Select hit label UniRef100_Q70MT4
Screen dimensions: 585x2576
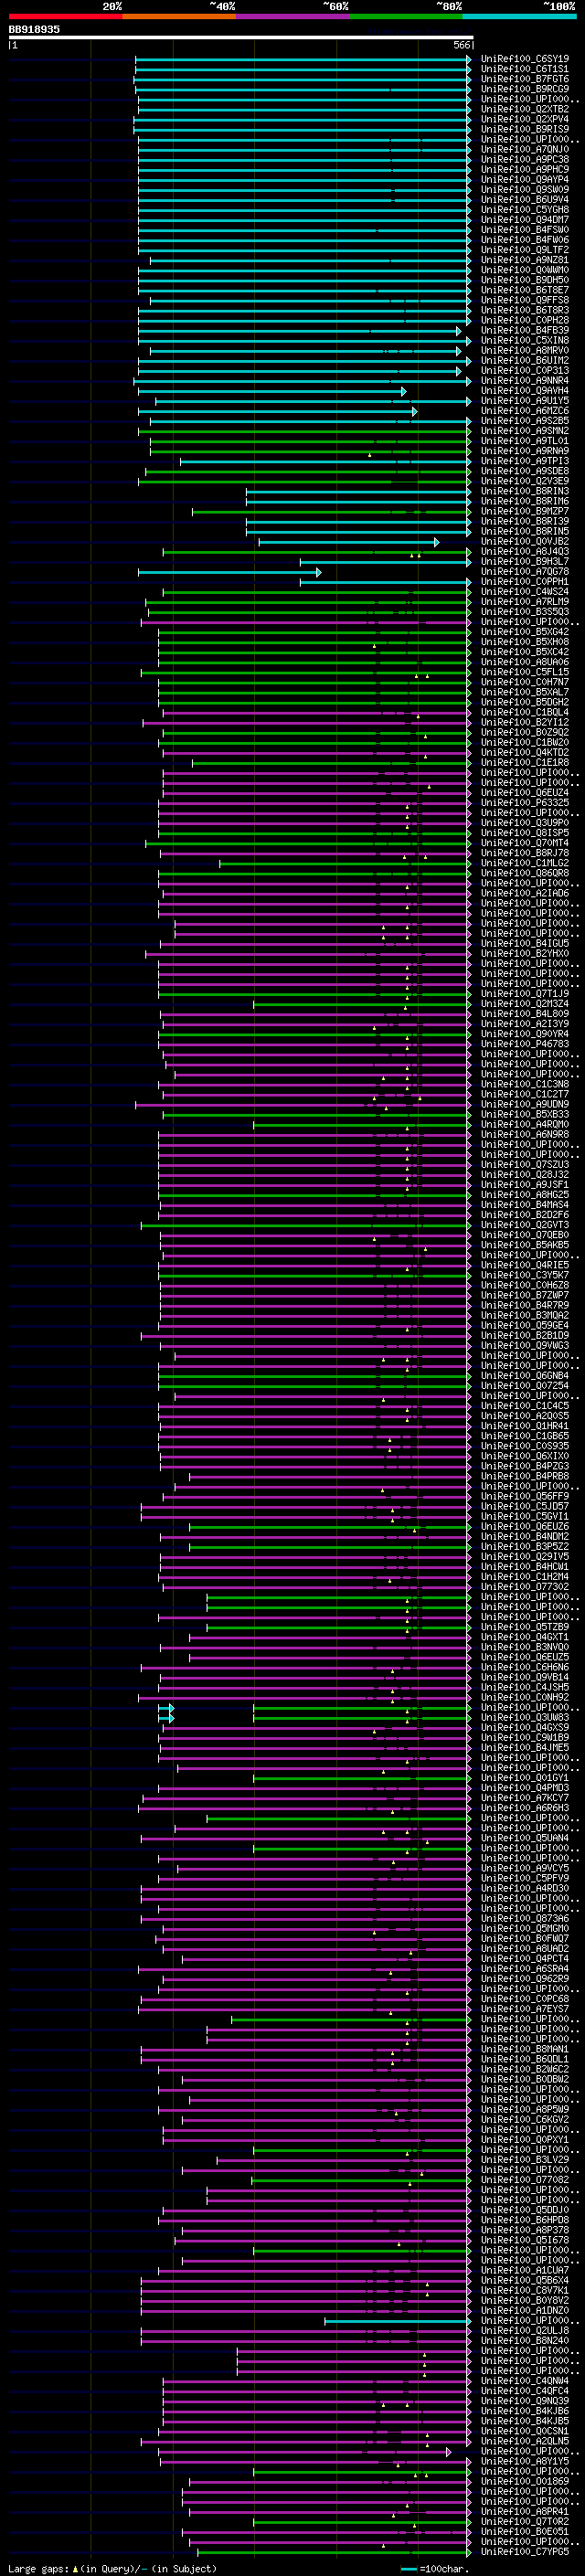pyautogui.click(x=525, y=843)
